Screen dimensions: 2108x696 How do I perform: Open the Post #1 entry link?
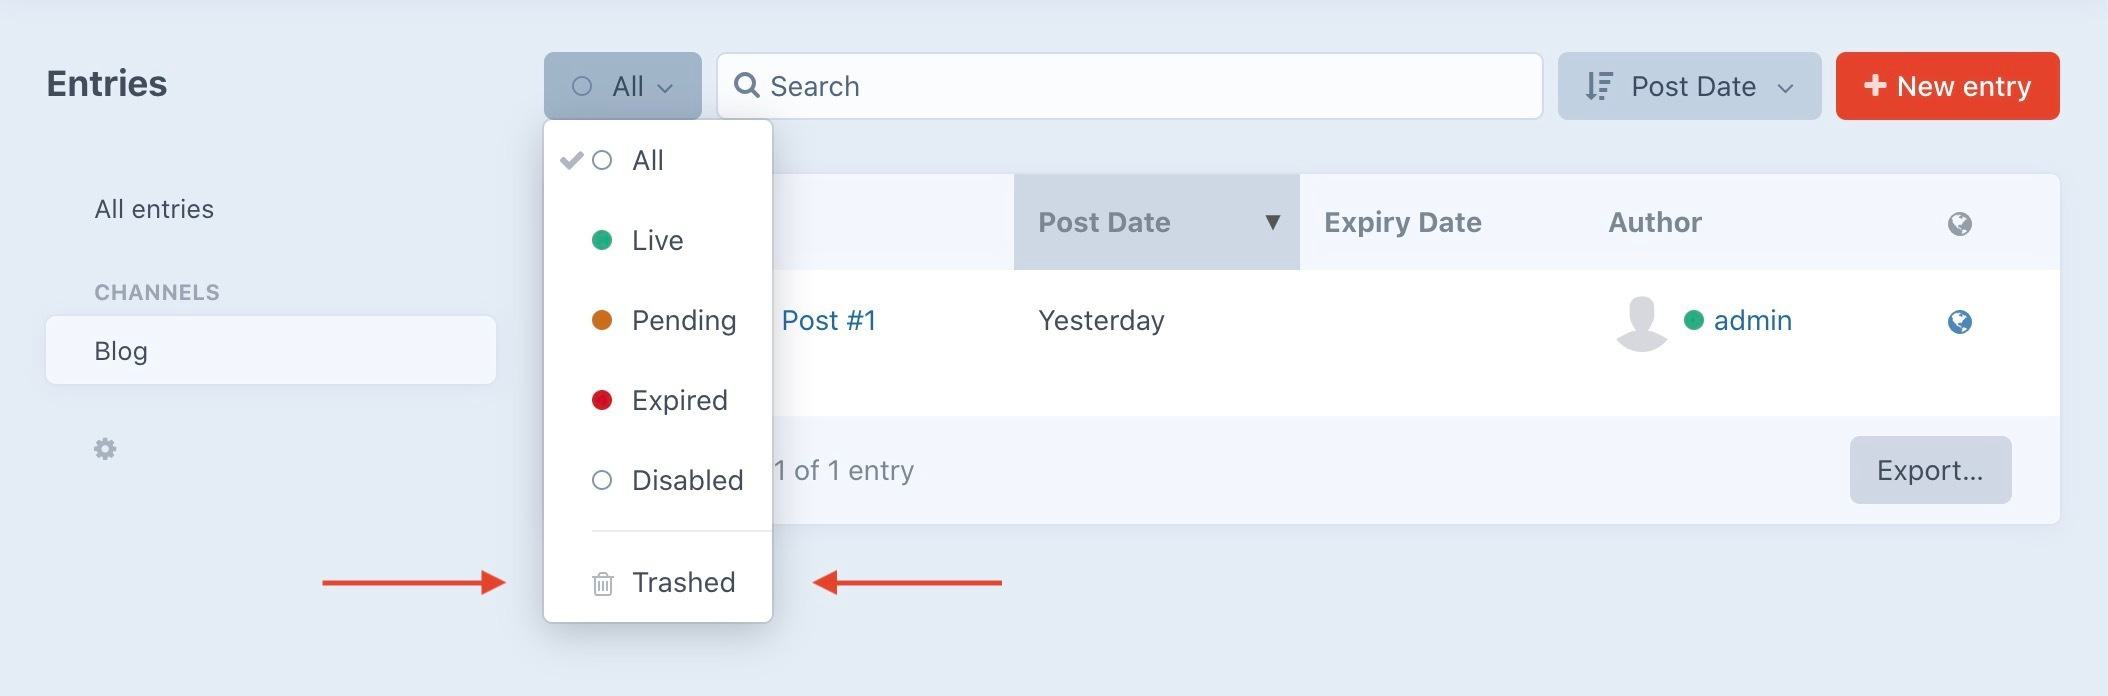pos(829,320)
